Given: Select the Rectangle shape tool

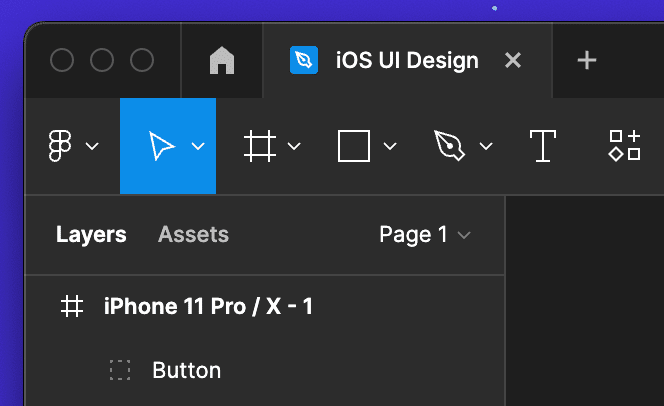Looking at the screenshot, I should 354,146.
